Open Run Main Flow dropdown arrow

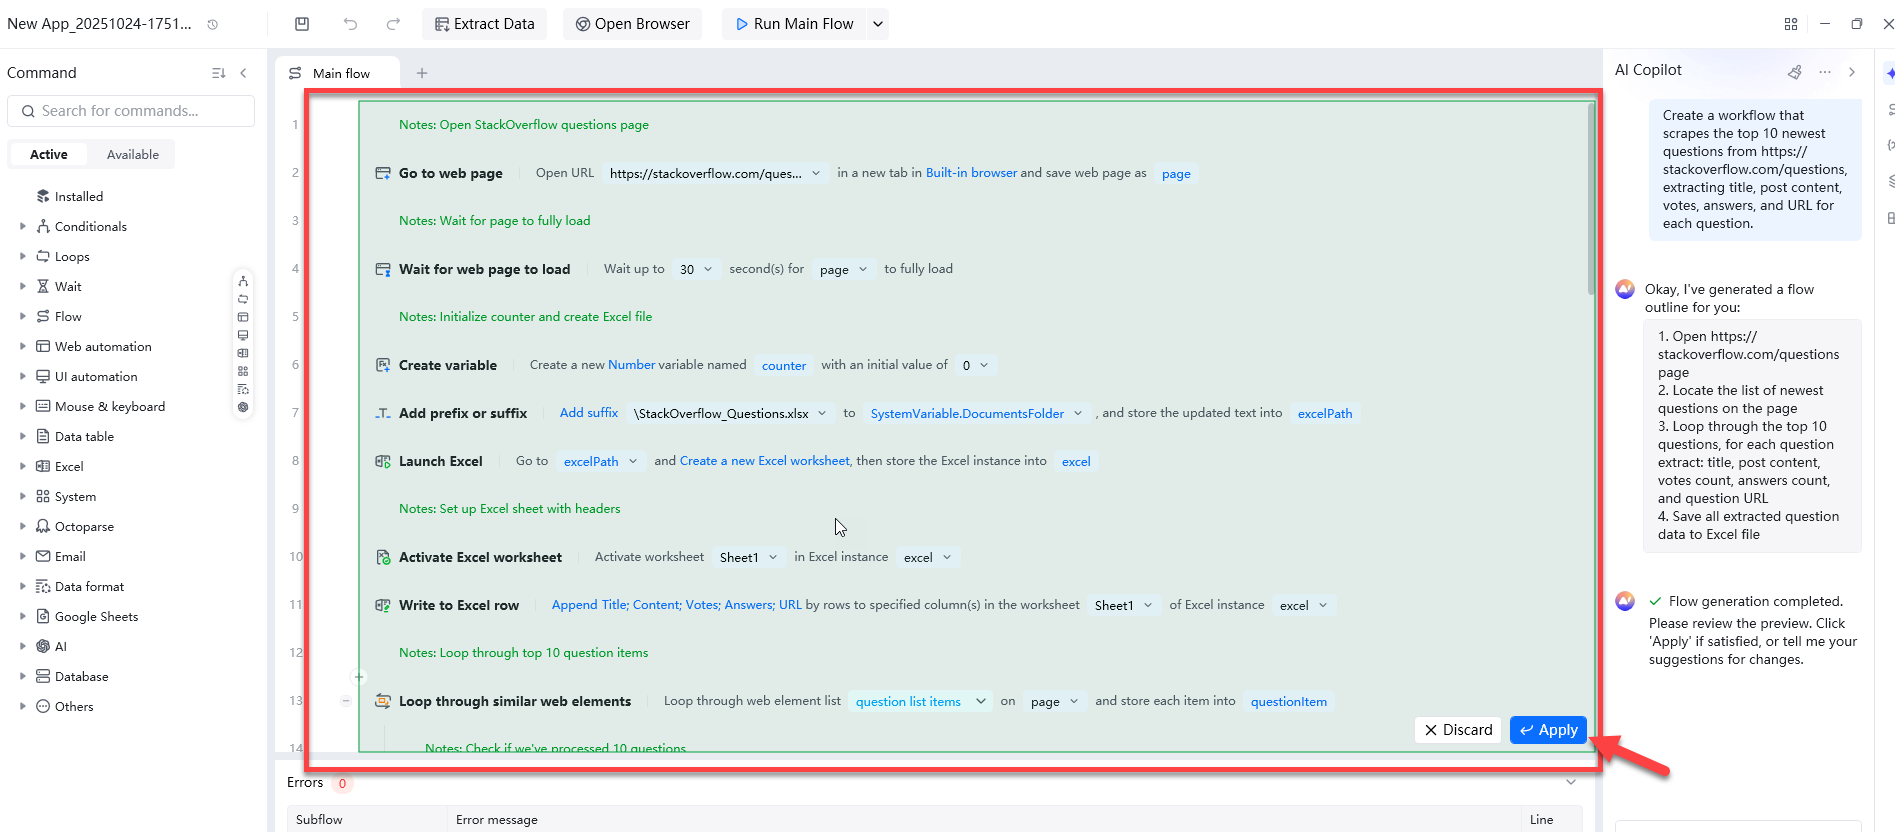coord(877,24)
